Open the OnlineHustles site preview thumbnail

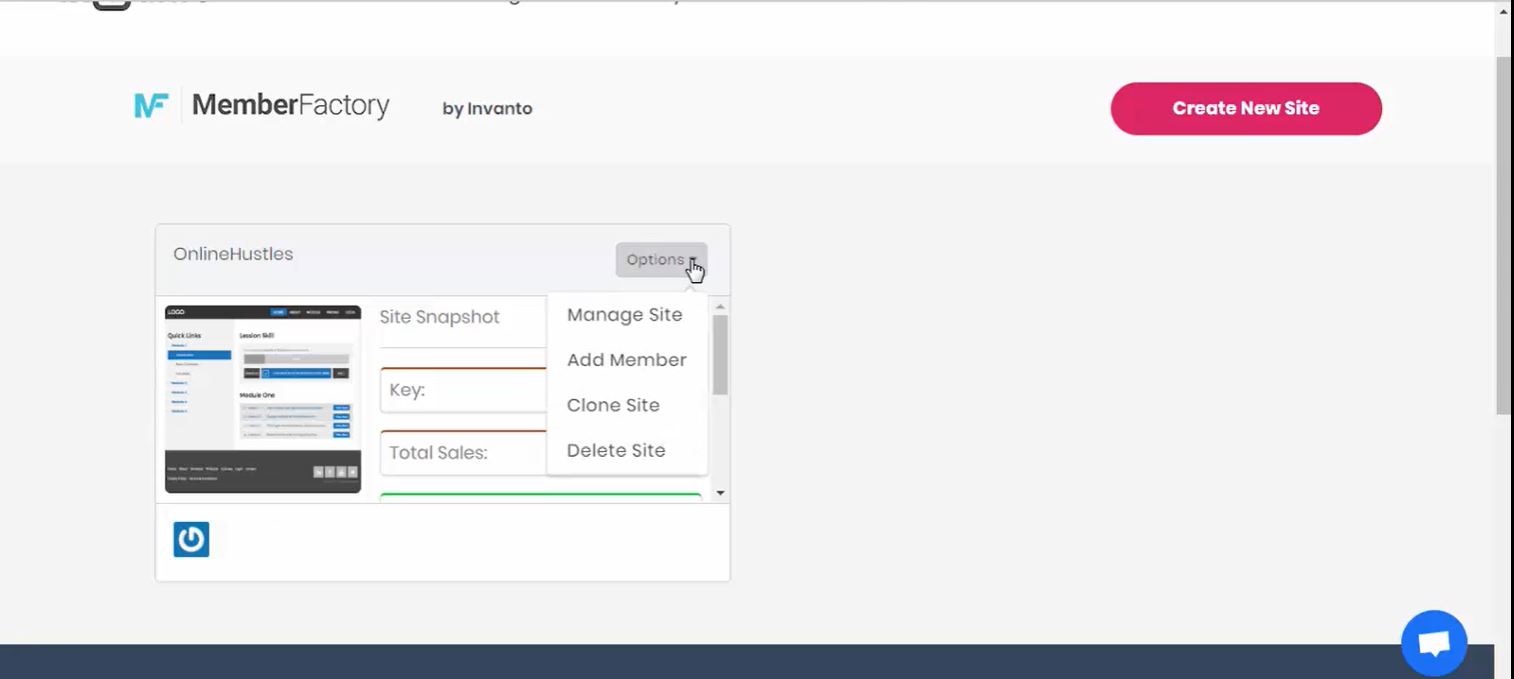tap(263, 399)
